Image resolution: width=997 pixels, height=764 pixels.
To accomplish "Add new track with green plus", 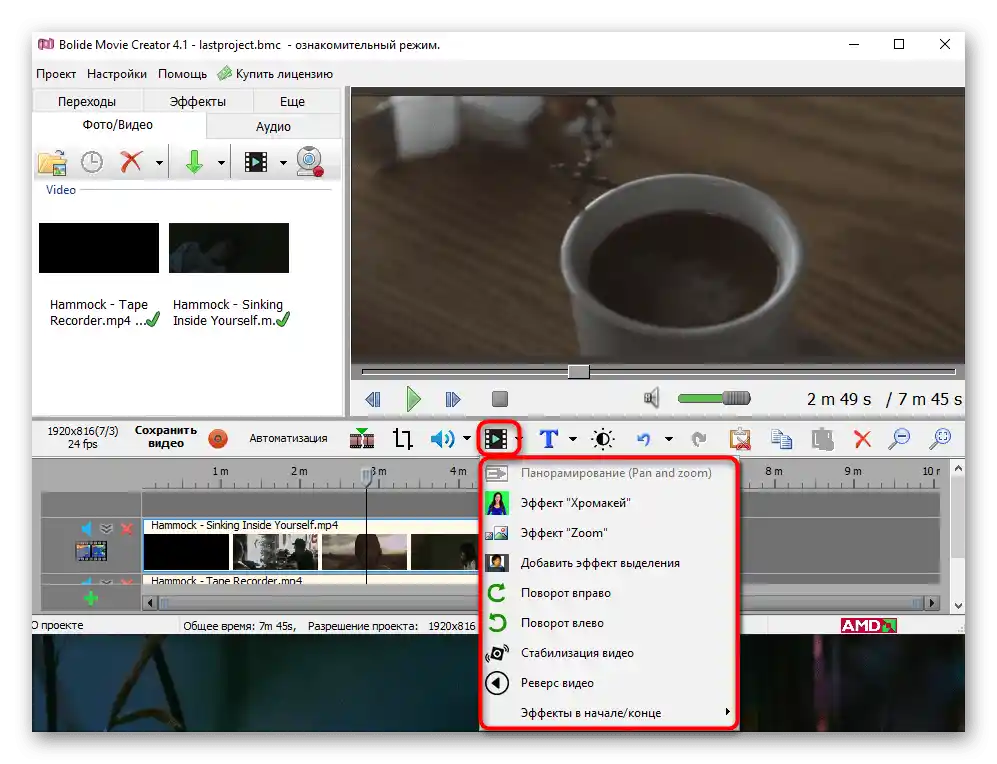I will 91,598.
